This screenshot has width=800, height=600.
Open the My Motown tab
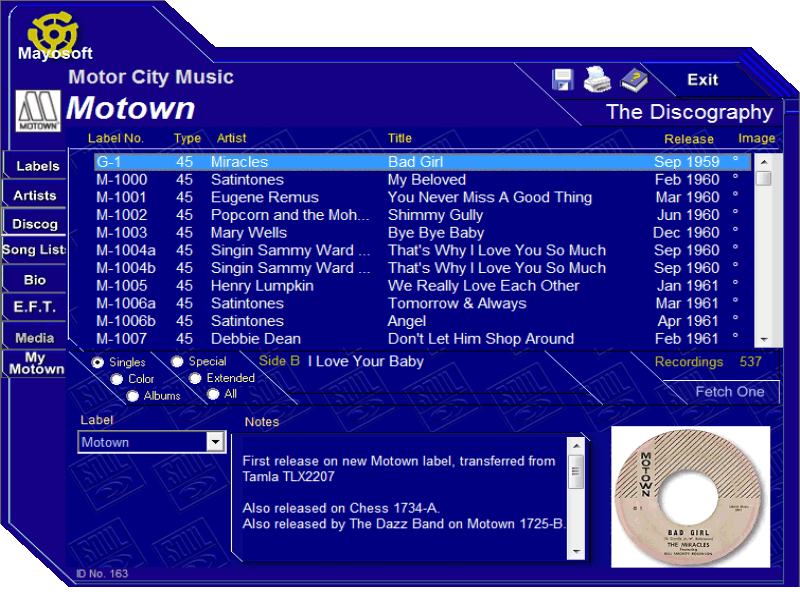coord(36,363)
